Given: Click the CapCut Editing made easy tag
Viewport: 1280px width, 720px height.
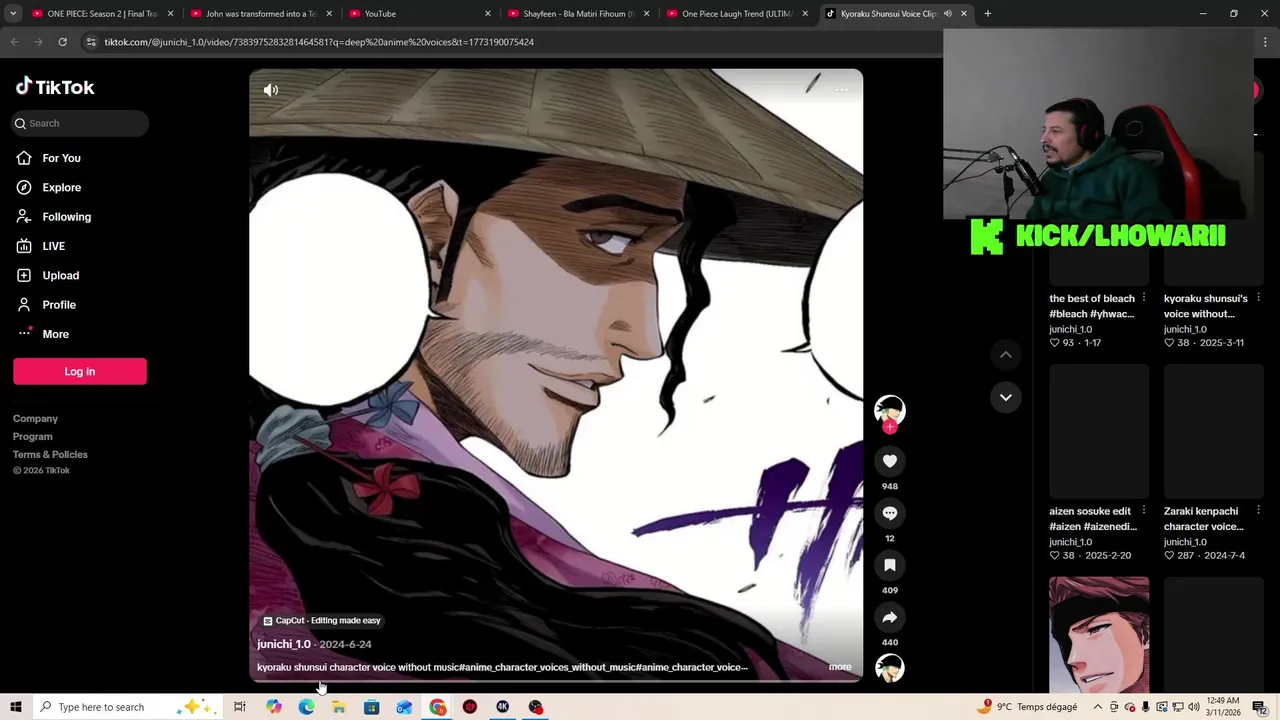Looking at the screenshot, I should [x=322, y=621].
